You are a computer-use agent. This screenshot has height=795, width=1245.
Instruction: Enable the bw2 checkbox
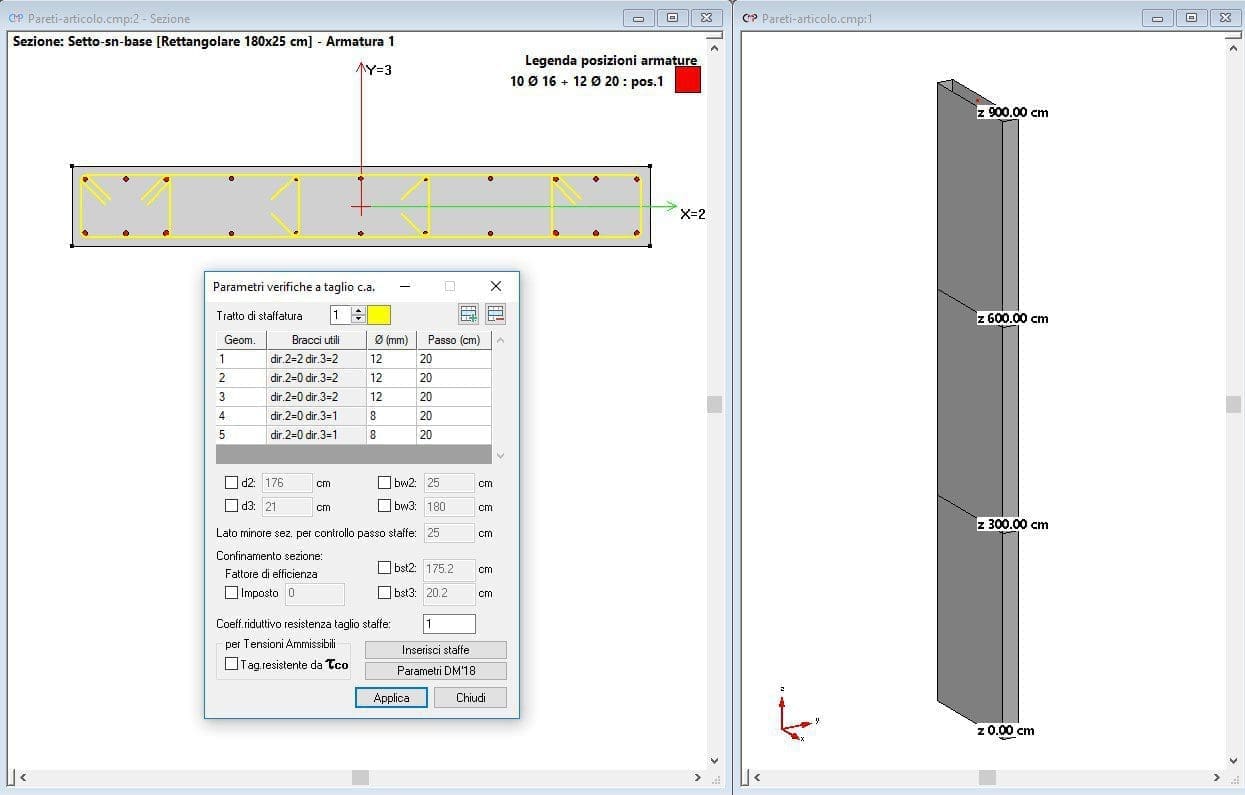pos(384,483)
